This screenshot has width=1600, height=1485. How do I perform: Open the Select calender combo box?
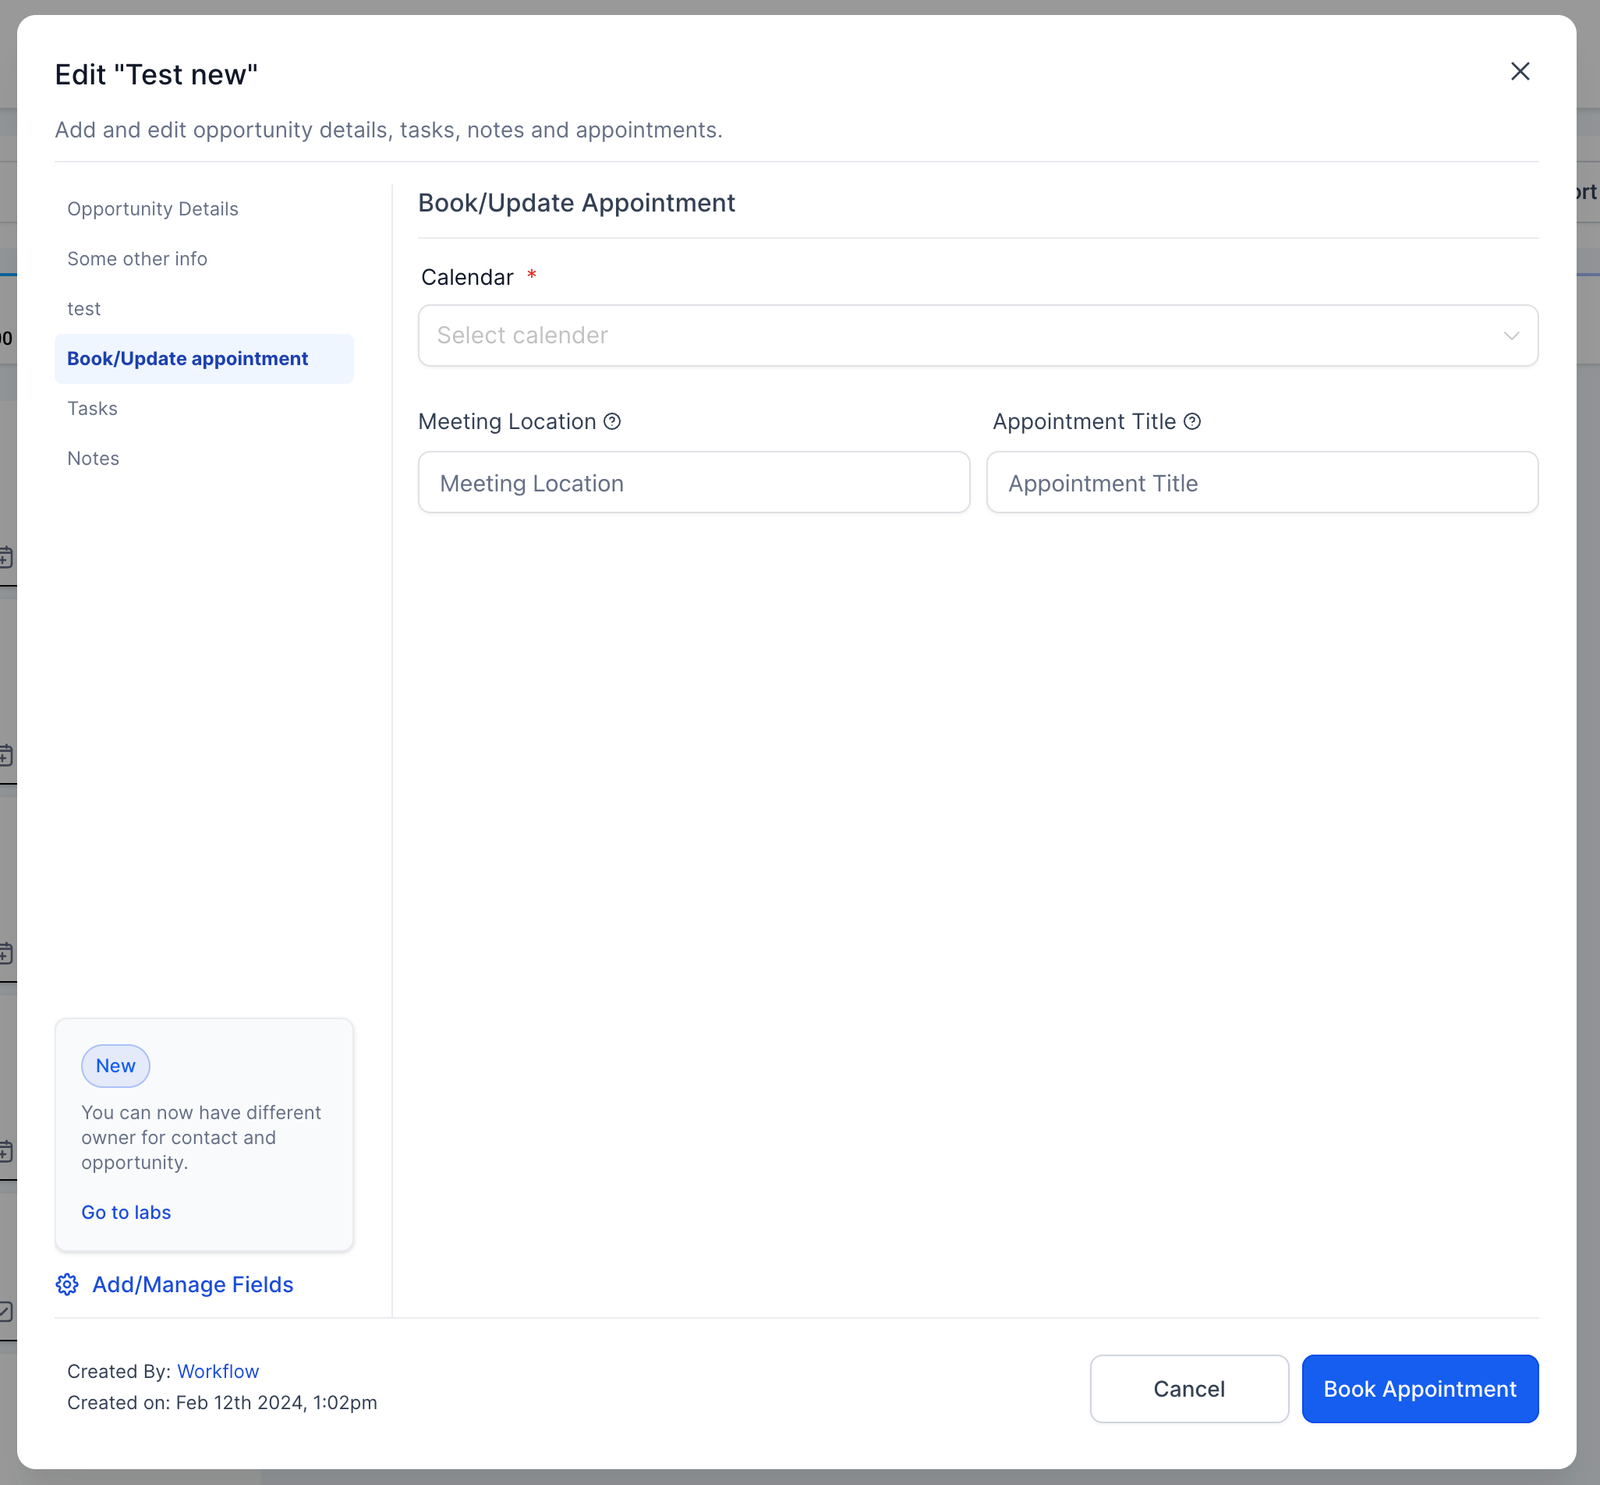pos(960,336)
